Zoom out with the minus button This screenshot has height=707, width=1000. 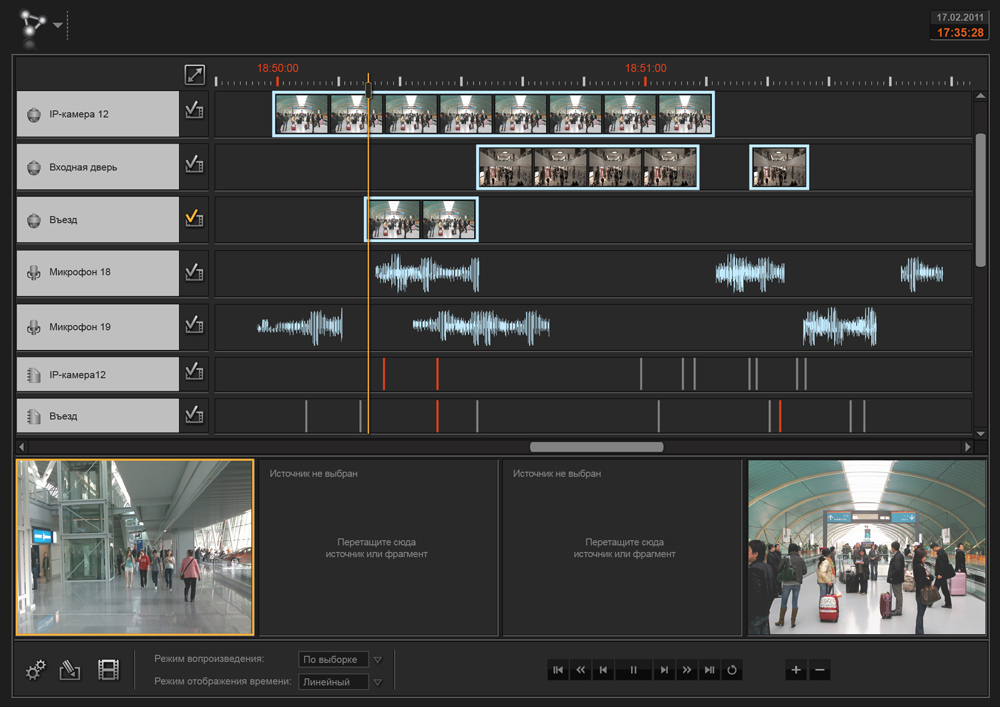click(x=820, y=670)
